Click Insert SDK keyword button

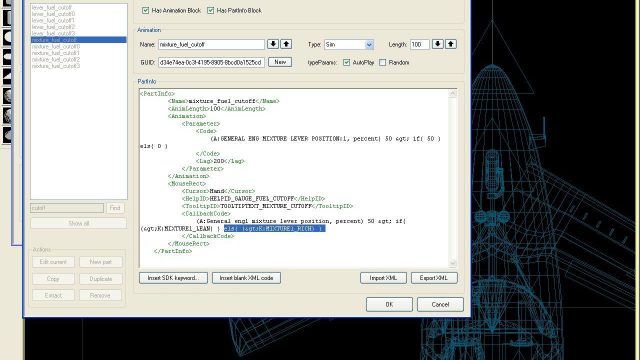pyautogui.click(x=173, y=278)
